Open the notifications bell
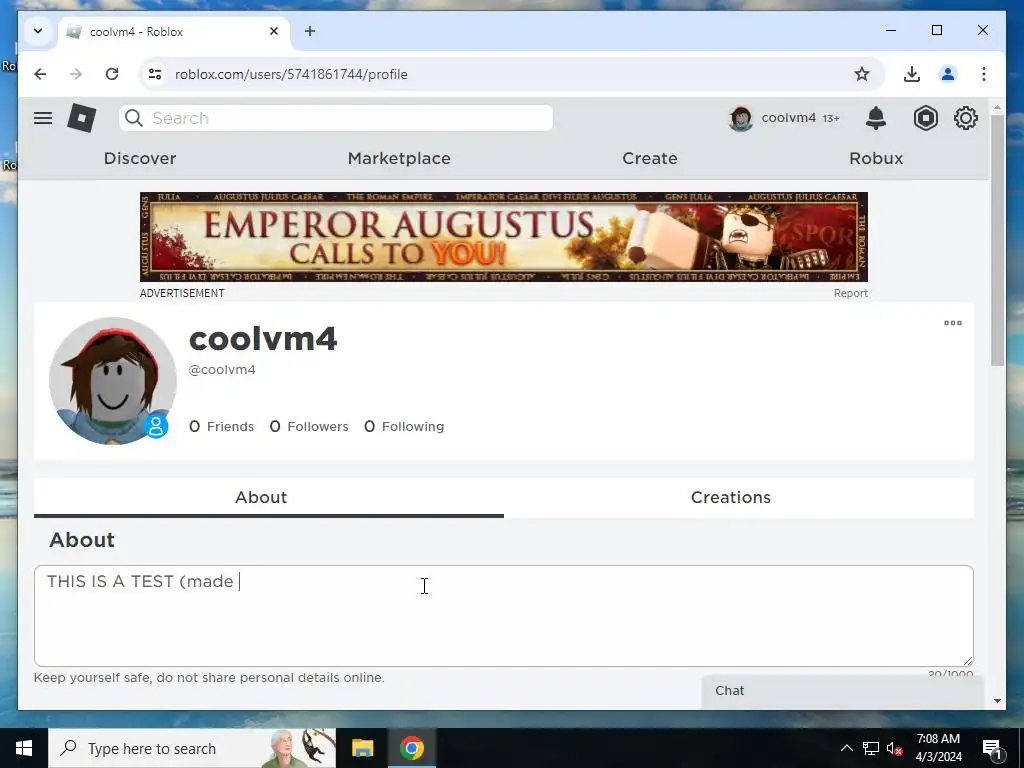 876,118
